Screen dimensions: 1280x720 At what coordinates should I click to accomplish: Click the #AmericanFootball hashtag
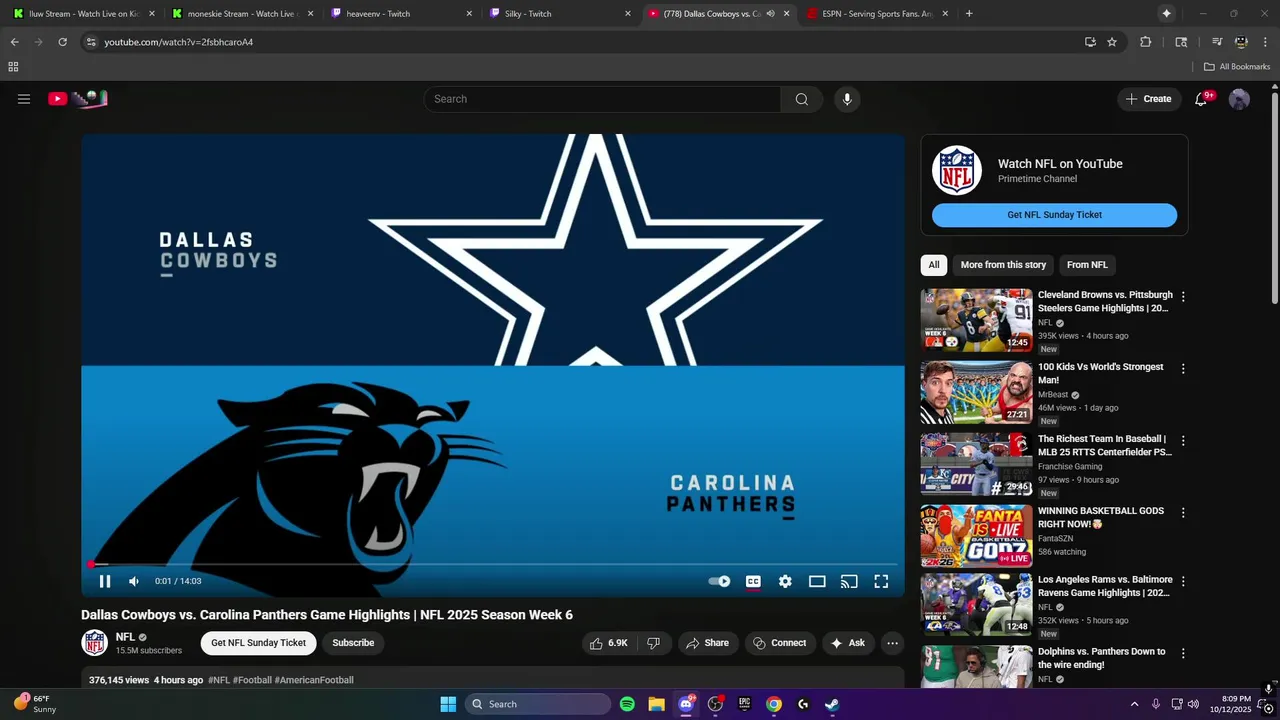(x=314, y=680)
